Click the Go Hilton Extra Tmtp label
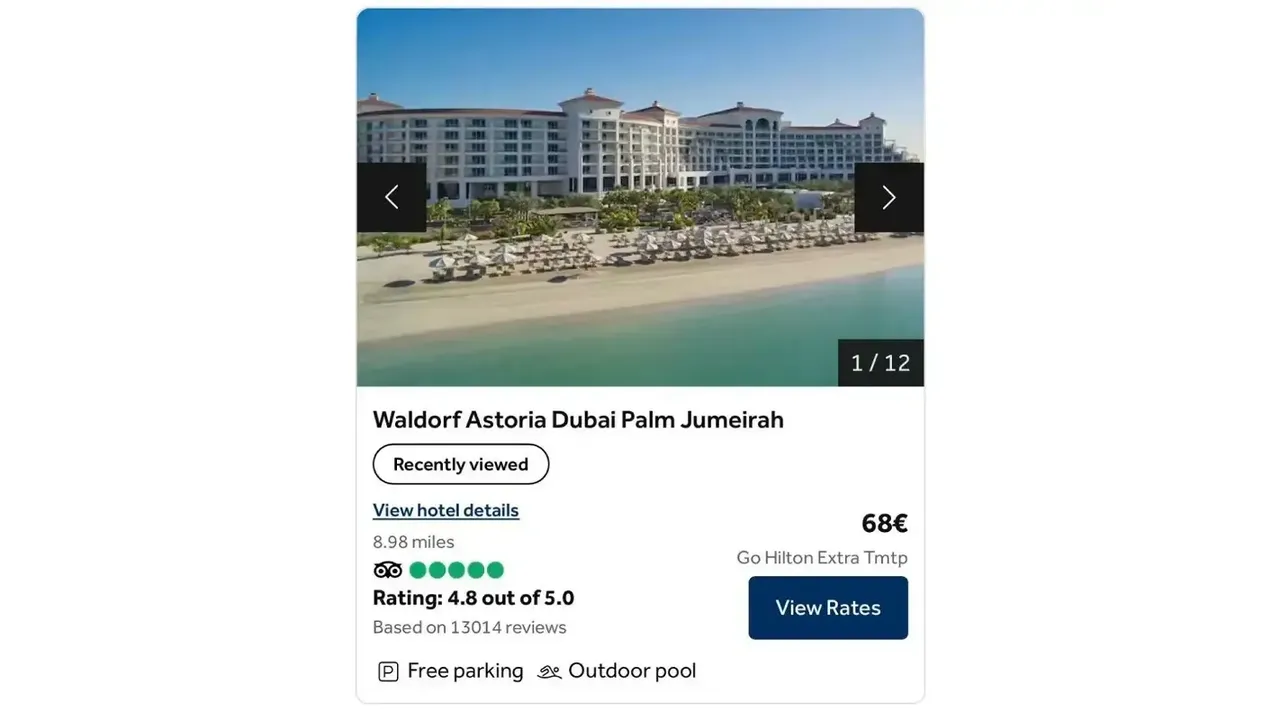Viewport: 1280px width, 720px height. pyautogui.click(x=822, y=557)
